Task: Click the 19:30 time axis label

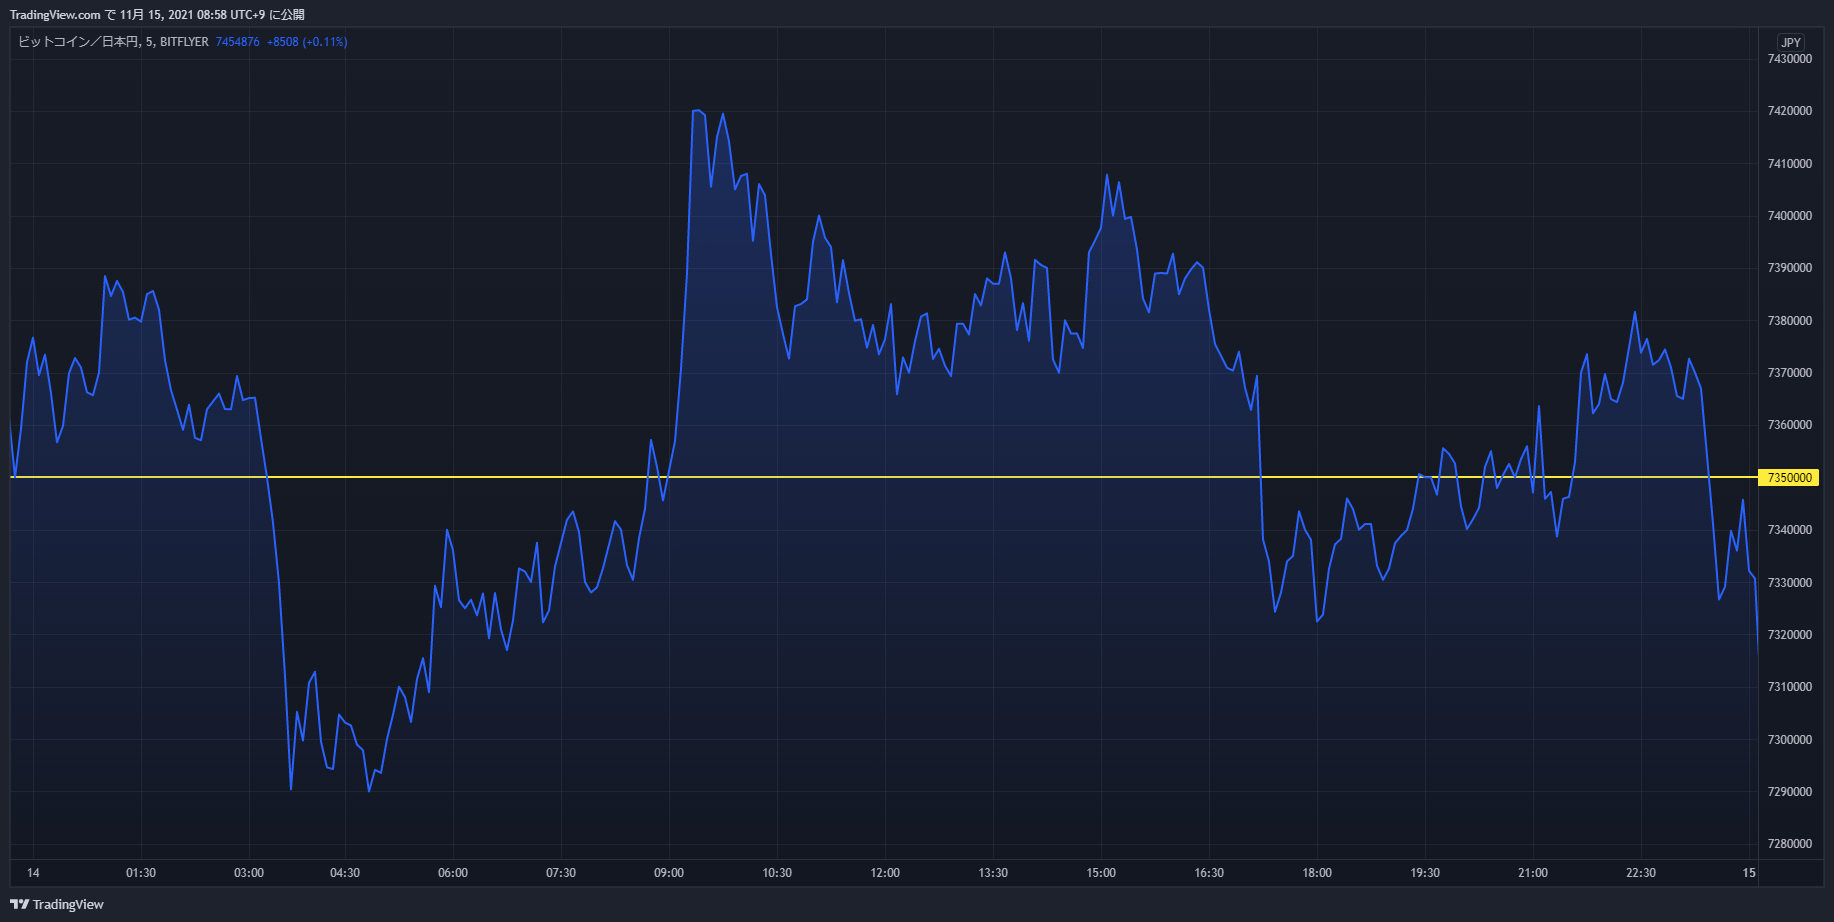Action: [1425, 873]
